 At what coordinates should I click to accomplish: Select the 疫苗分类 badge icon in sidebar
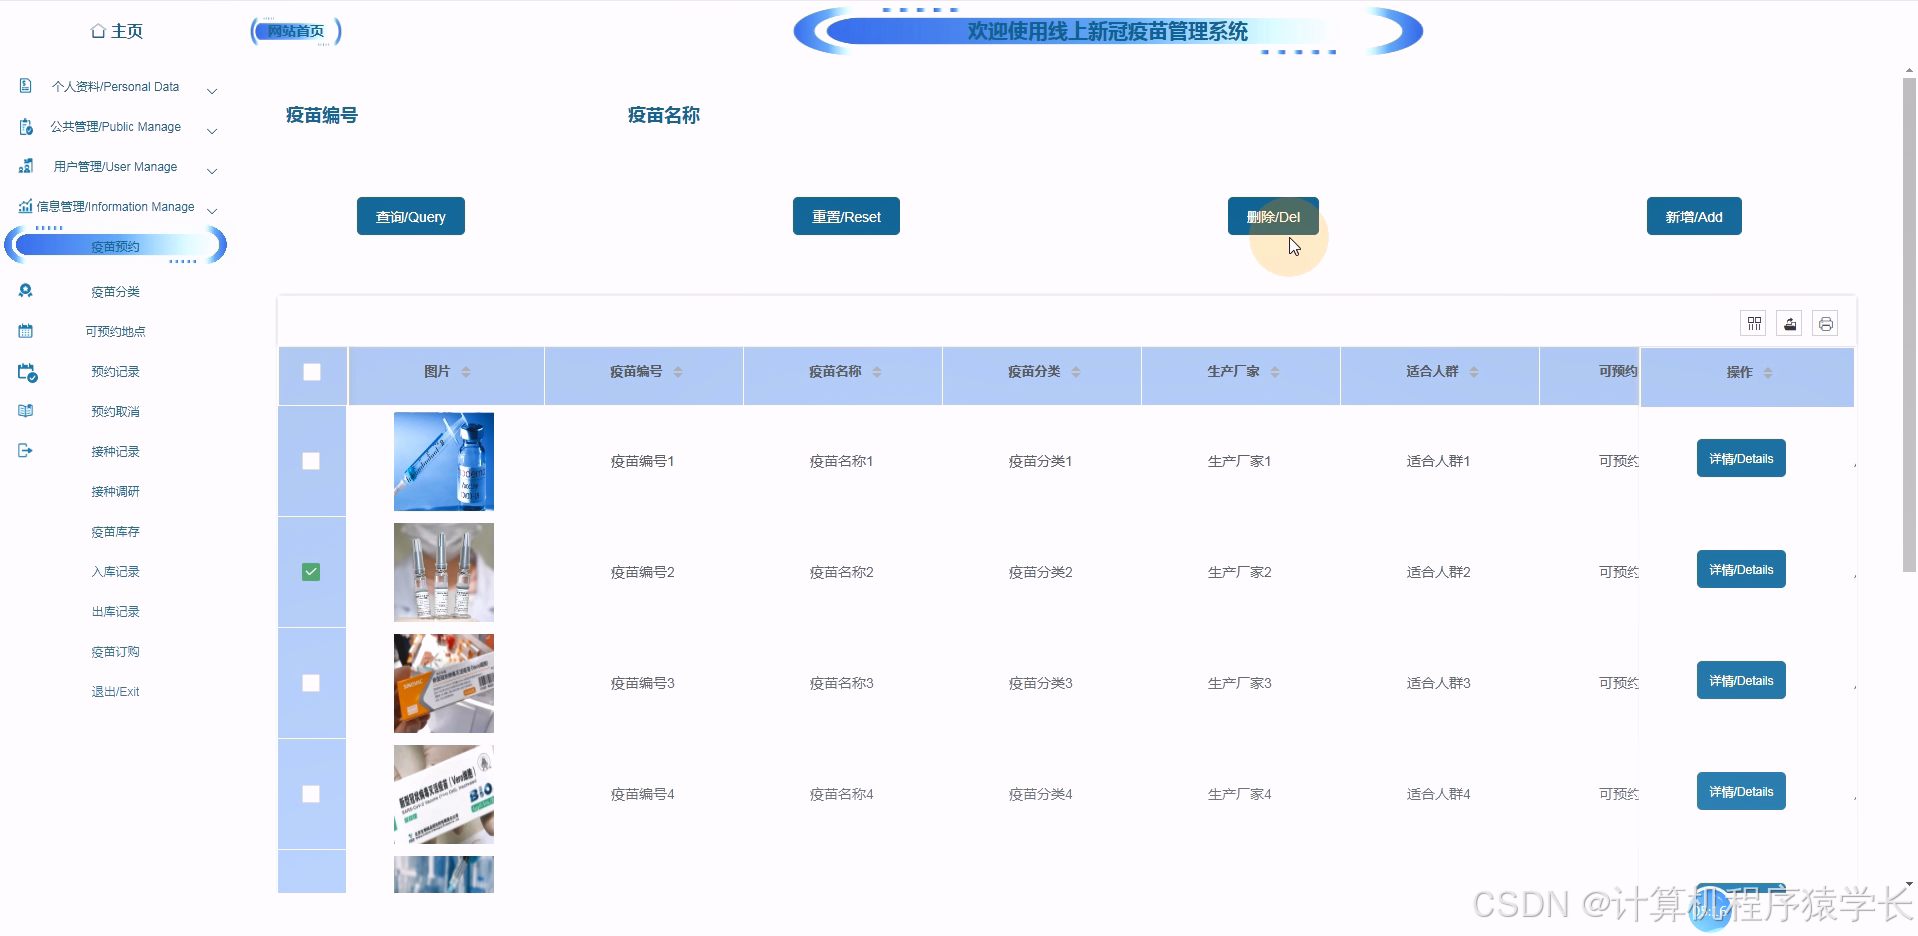click(x=24, y=291)
